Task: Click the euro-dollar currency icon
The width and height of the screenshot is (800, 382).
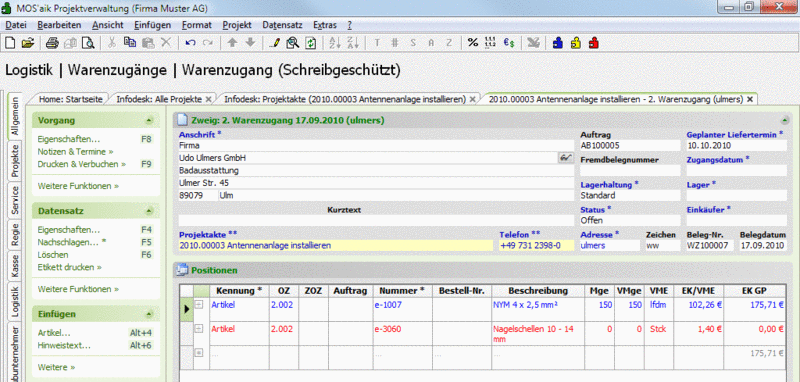Action: [509, 43]
